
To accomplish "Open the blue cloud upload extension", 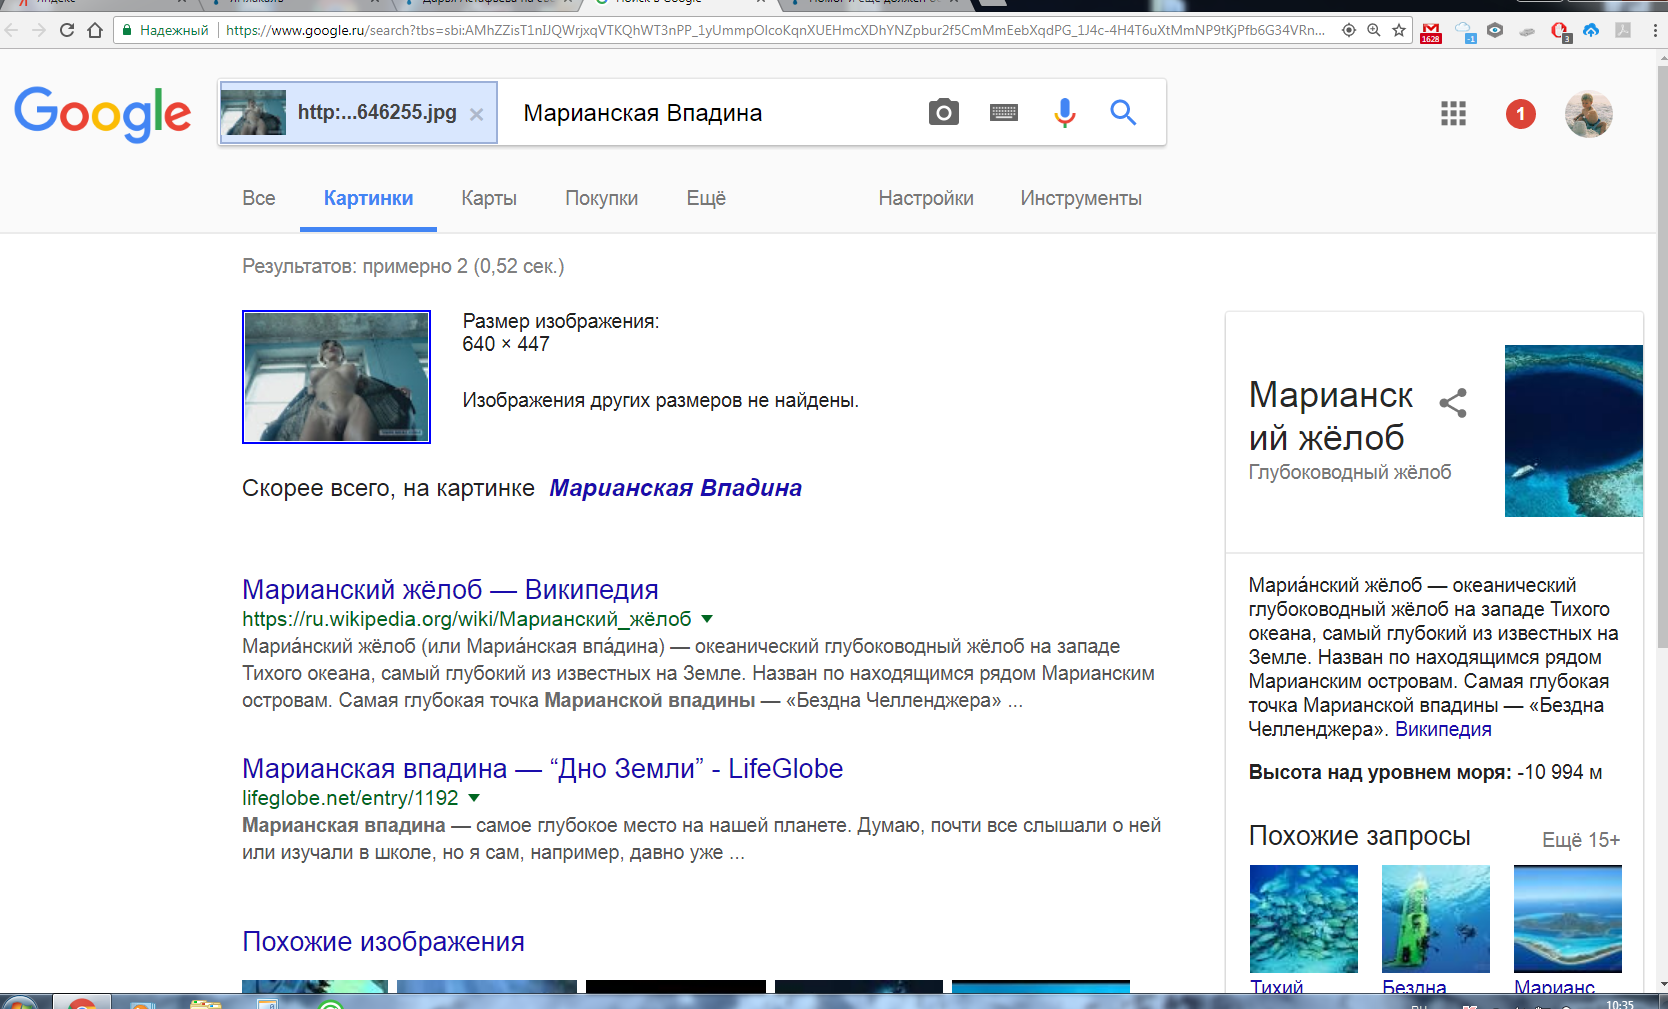I will pos(1591,30).
